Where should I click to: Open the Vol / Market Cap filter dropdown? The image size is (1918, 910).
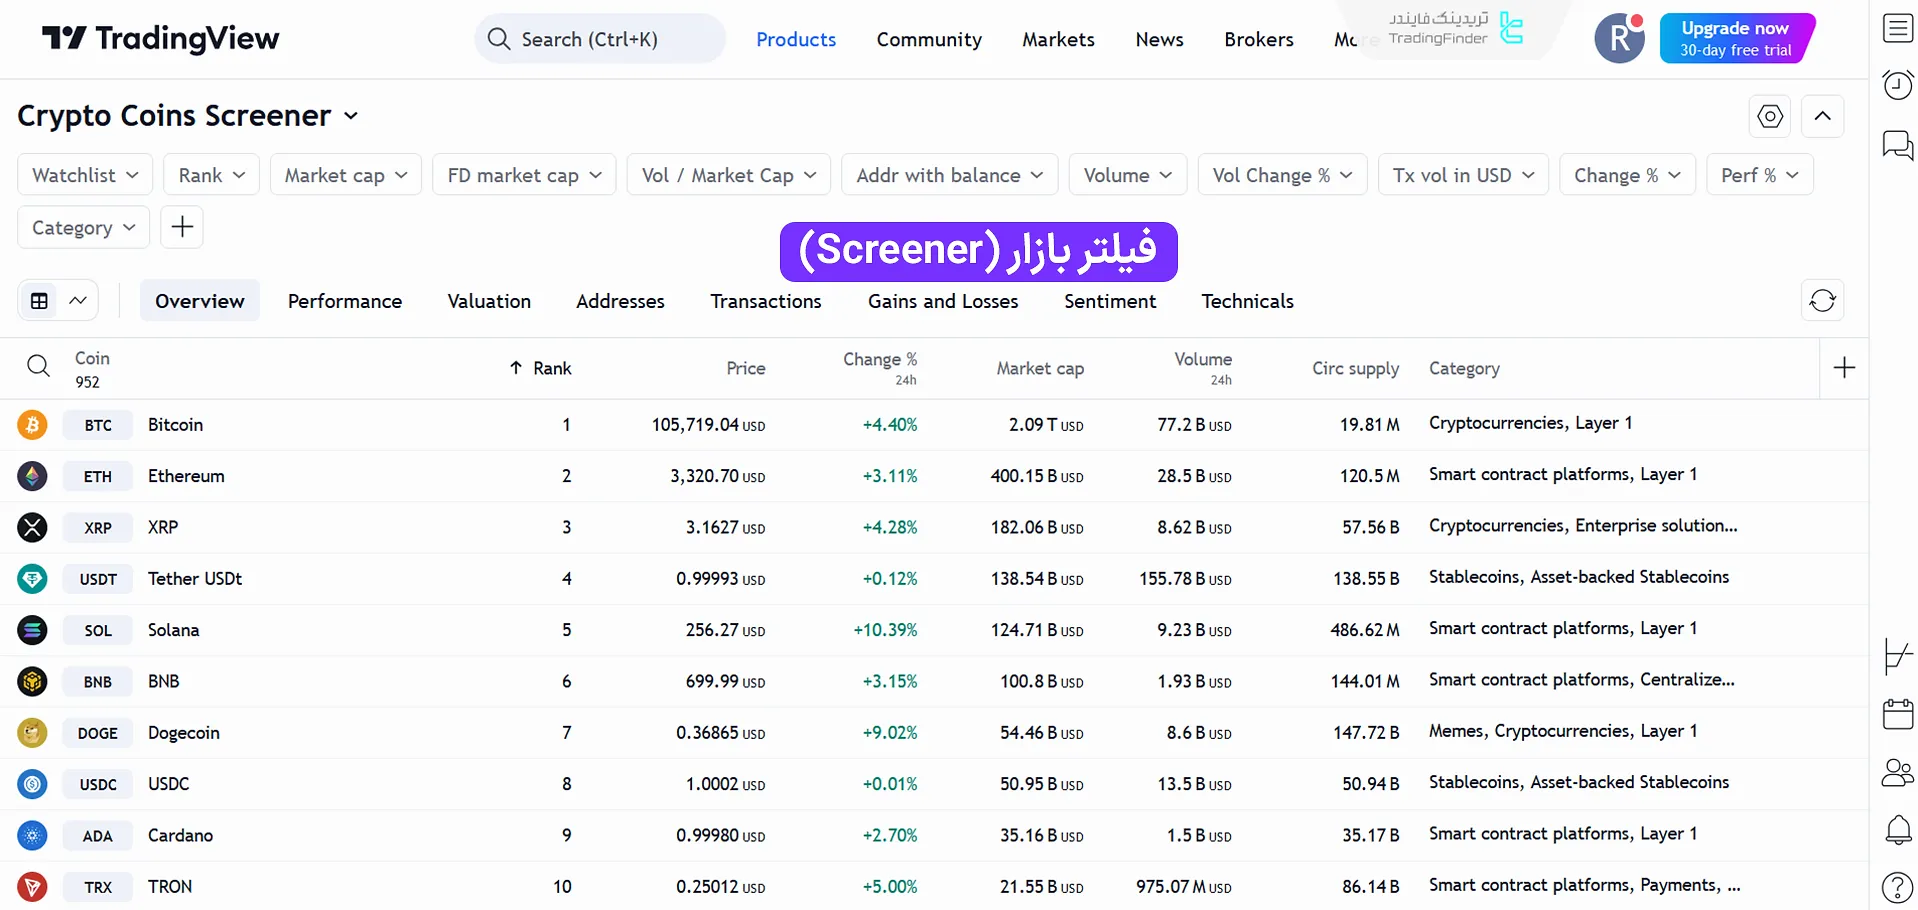click(x=728, y=174)
